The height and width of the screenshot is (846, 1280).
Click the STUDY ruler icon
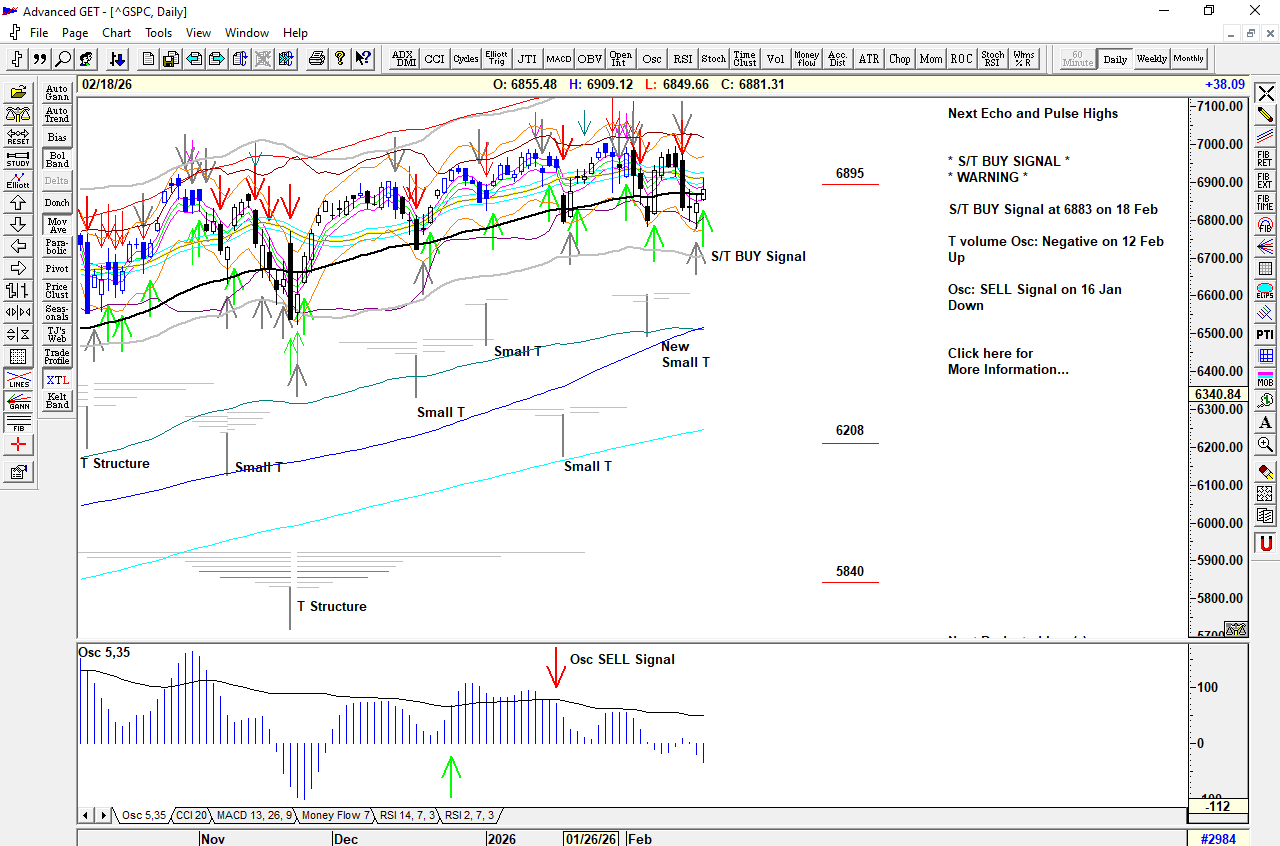(x=18, y=158)
